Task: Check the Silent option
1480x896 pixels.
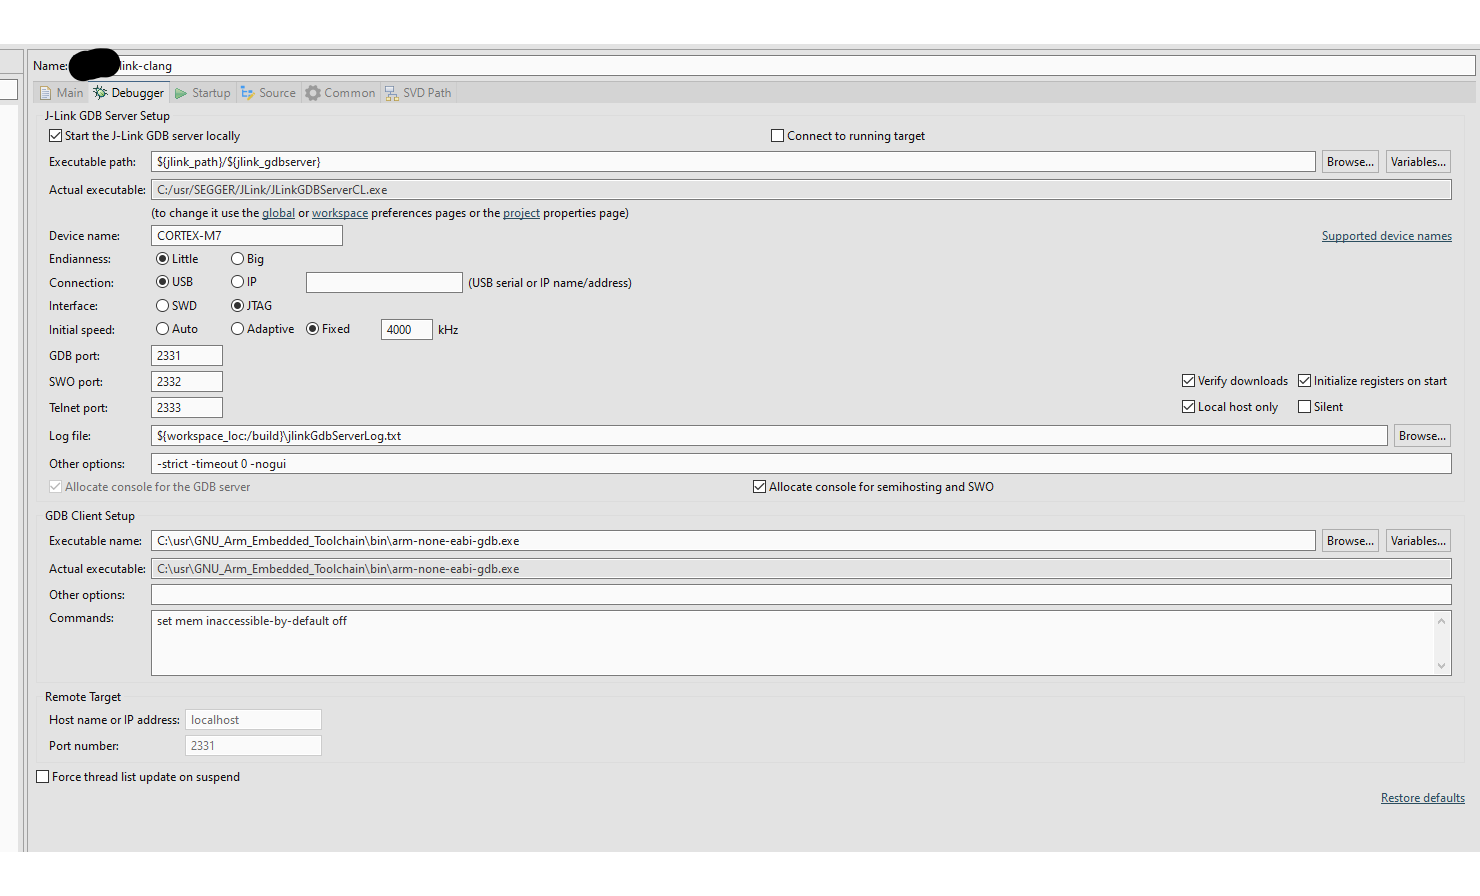Action: 1304,406
